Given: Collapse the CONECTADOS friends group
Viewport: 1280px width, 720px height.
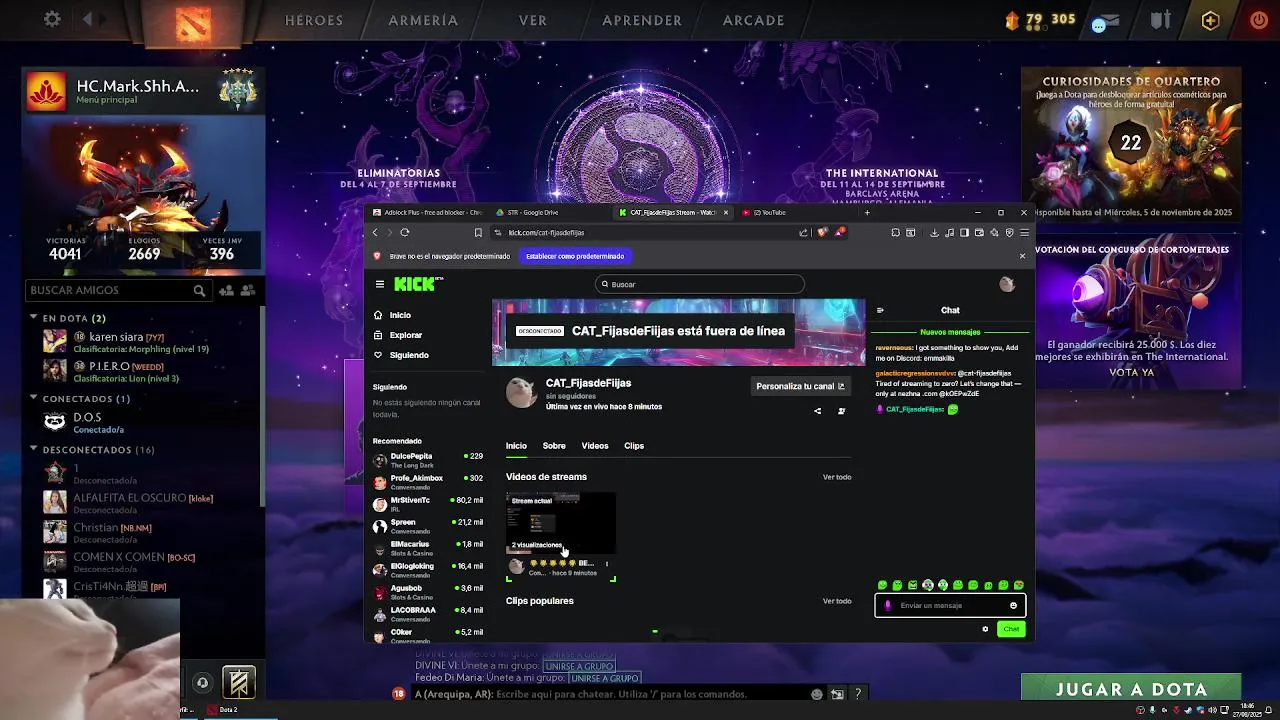Looking at the screenshot, I should 34,399.
